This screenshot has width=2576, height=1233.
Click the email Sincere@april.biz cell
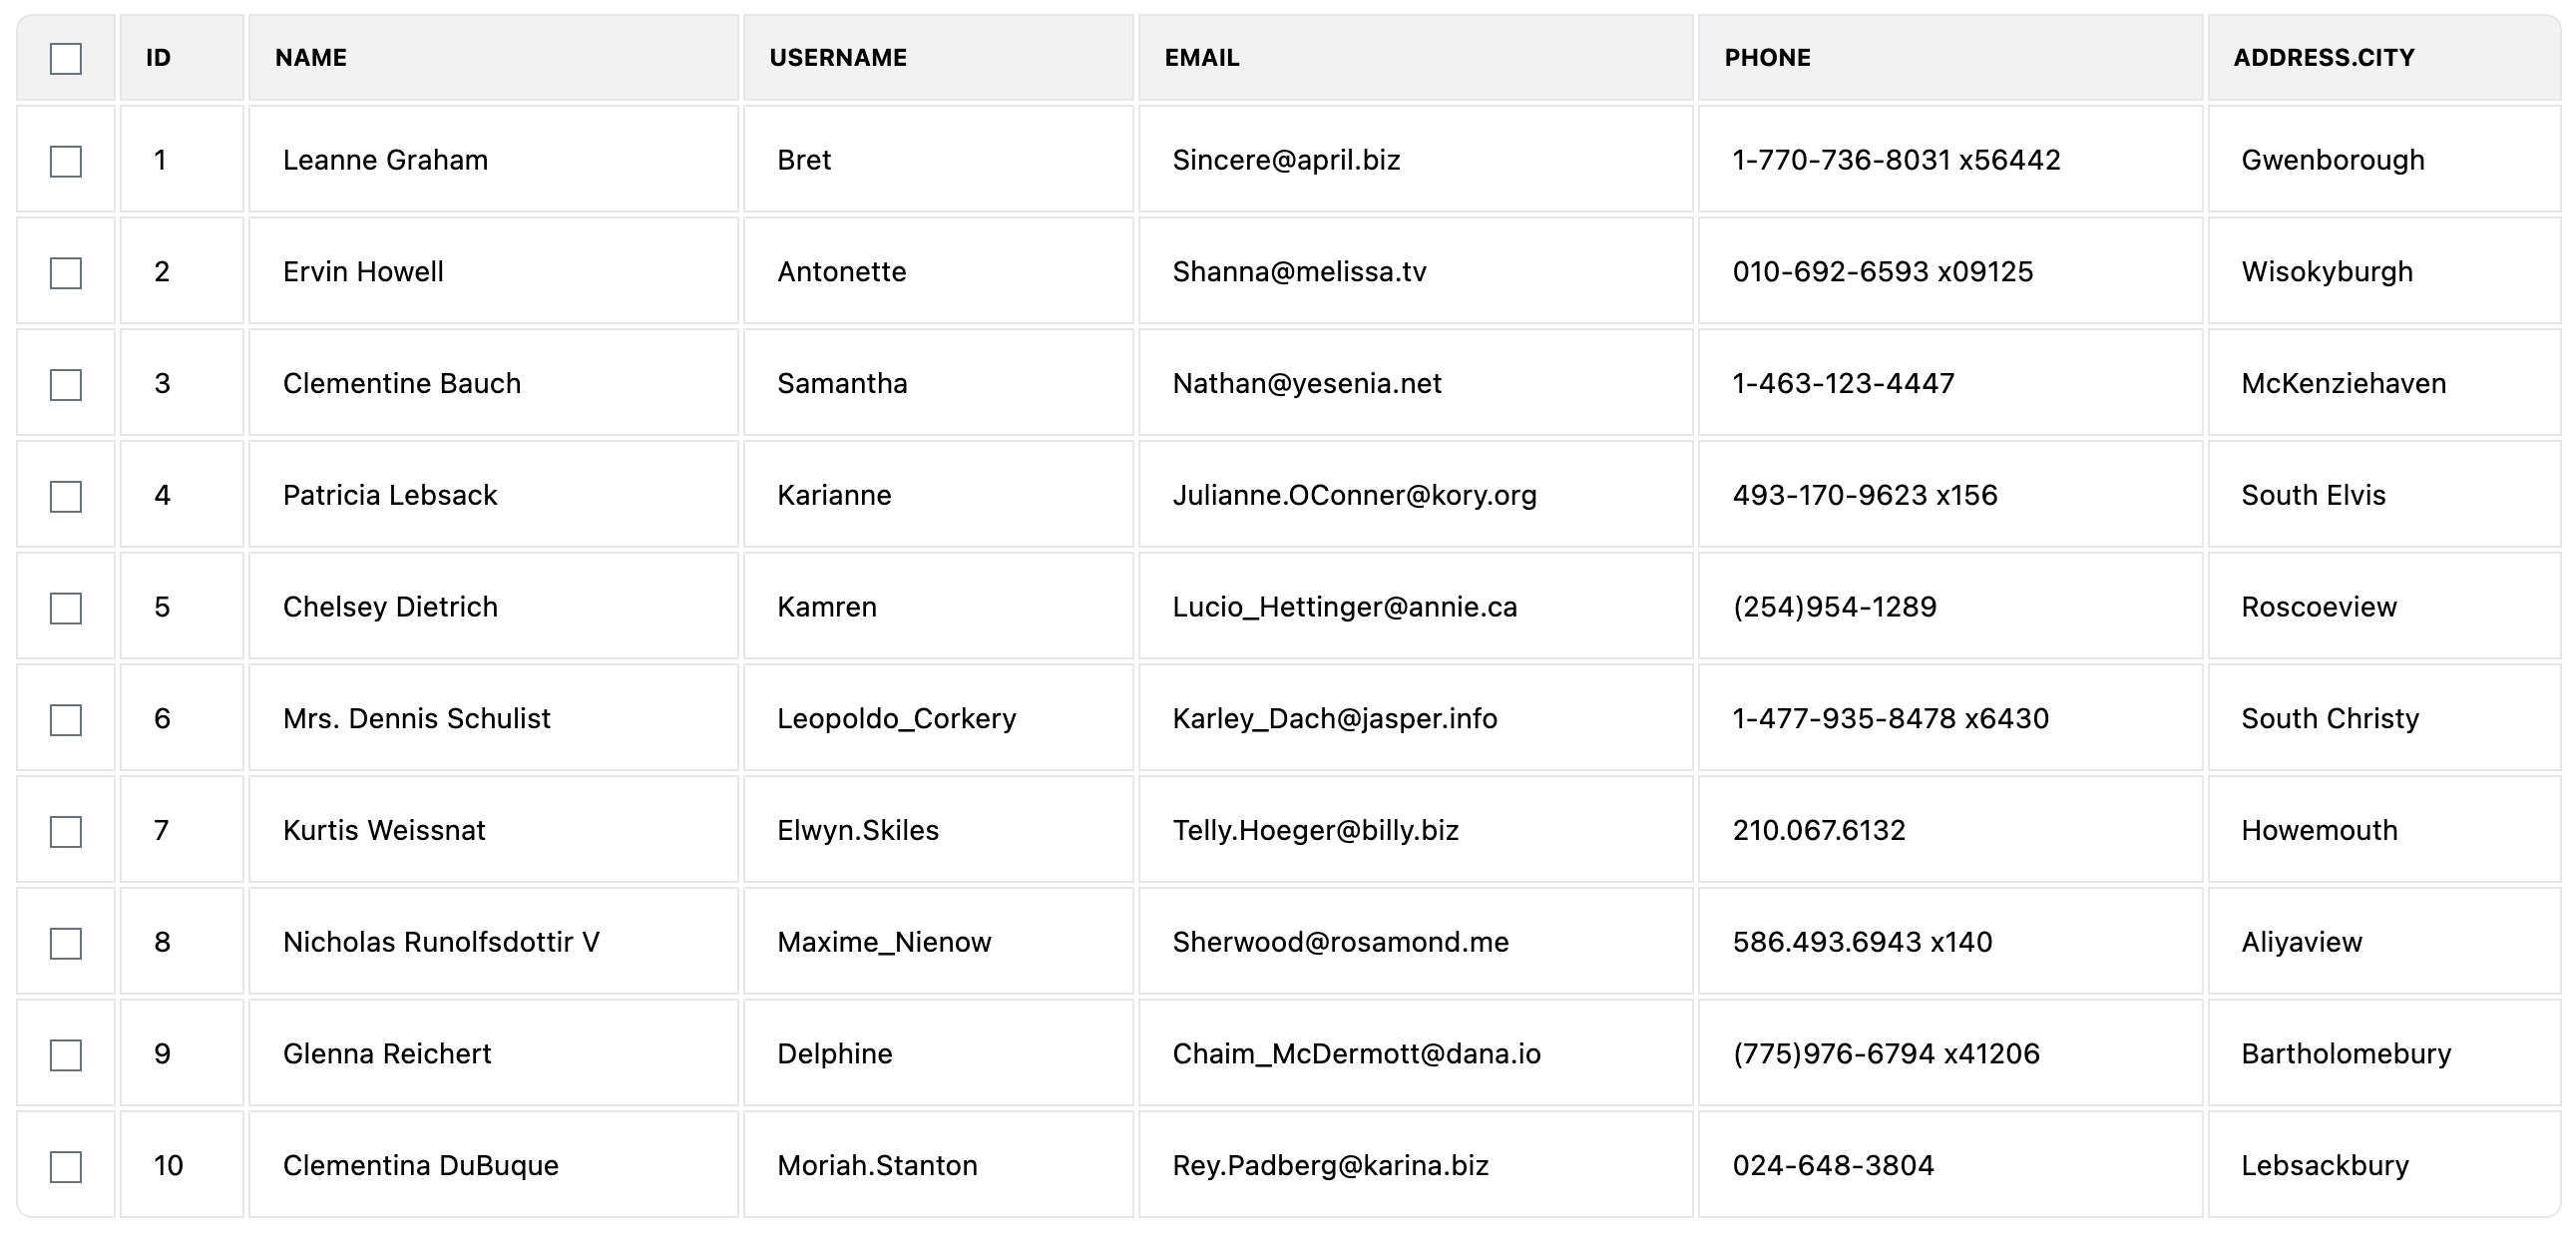[x=1415, y=160]
